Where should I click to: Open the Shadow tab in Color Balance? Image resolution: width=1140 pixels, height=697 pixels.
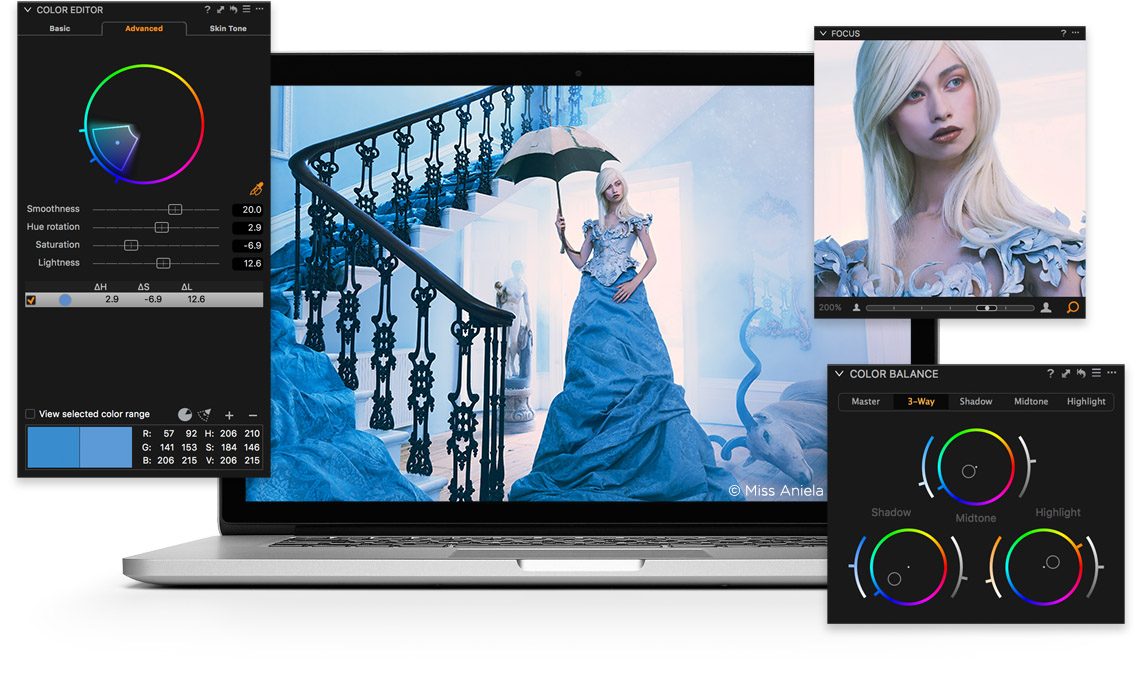point(976,401)
